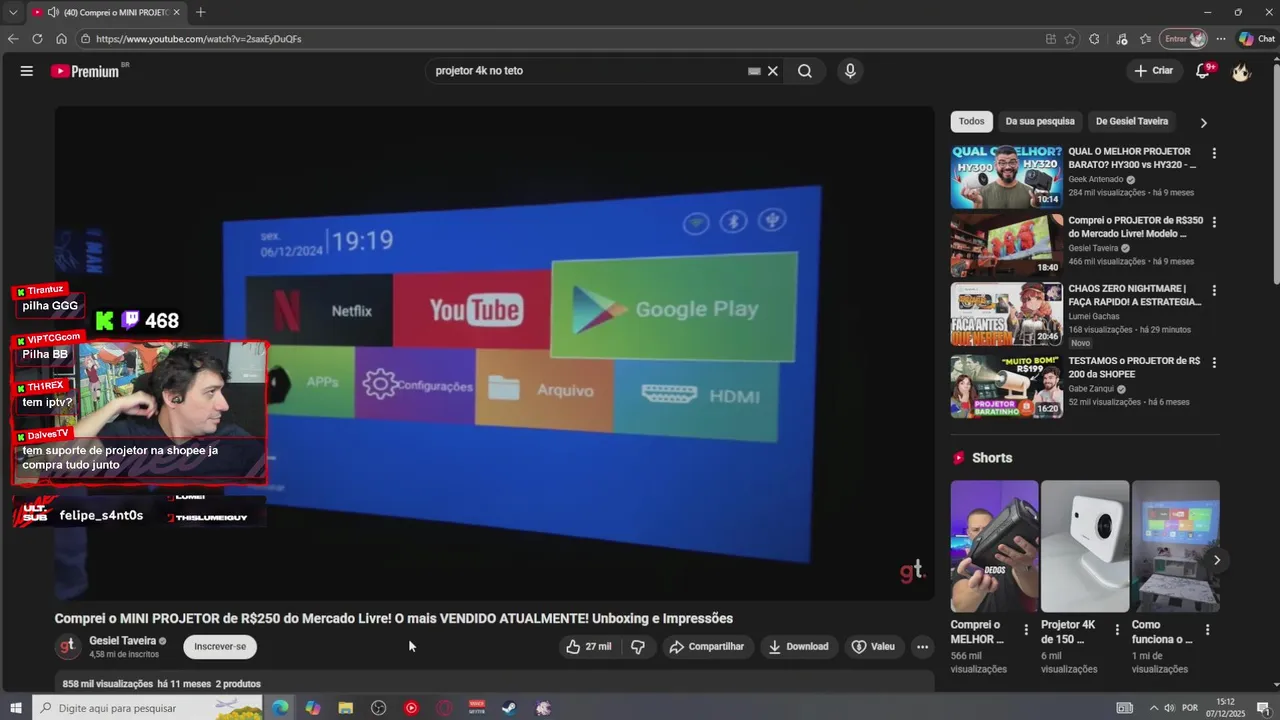Click the Valeu super thanks button
The image size is (1280, 720).
coord(873,647)
